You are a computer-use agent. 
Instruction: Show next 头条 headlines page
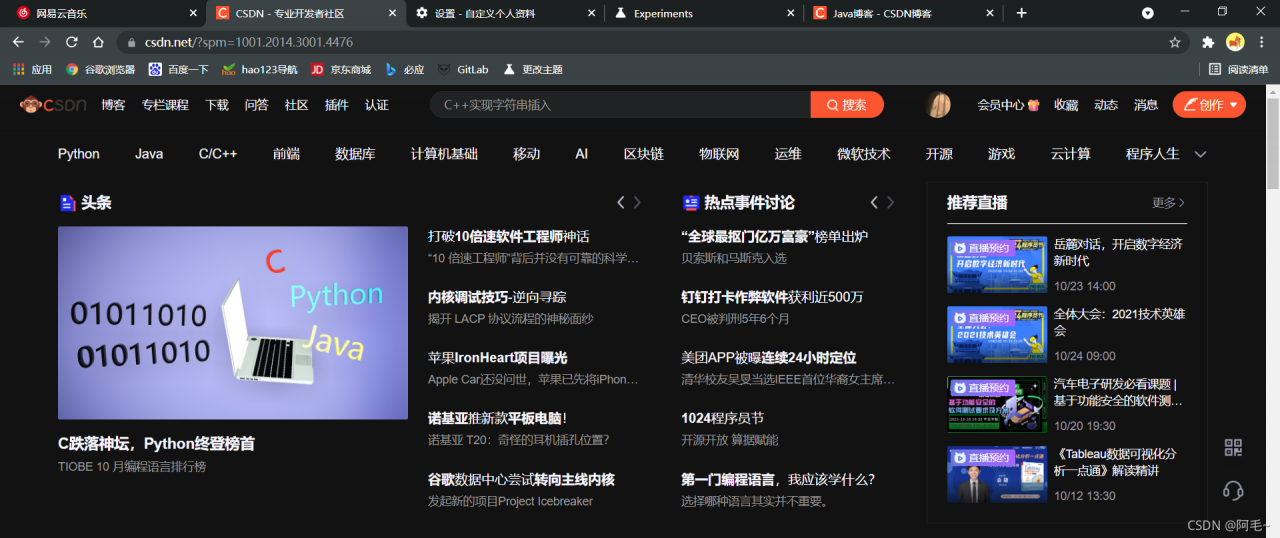(637, 202)
